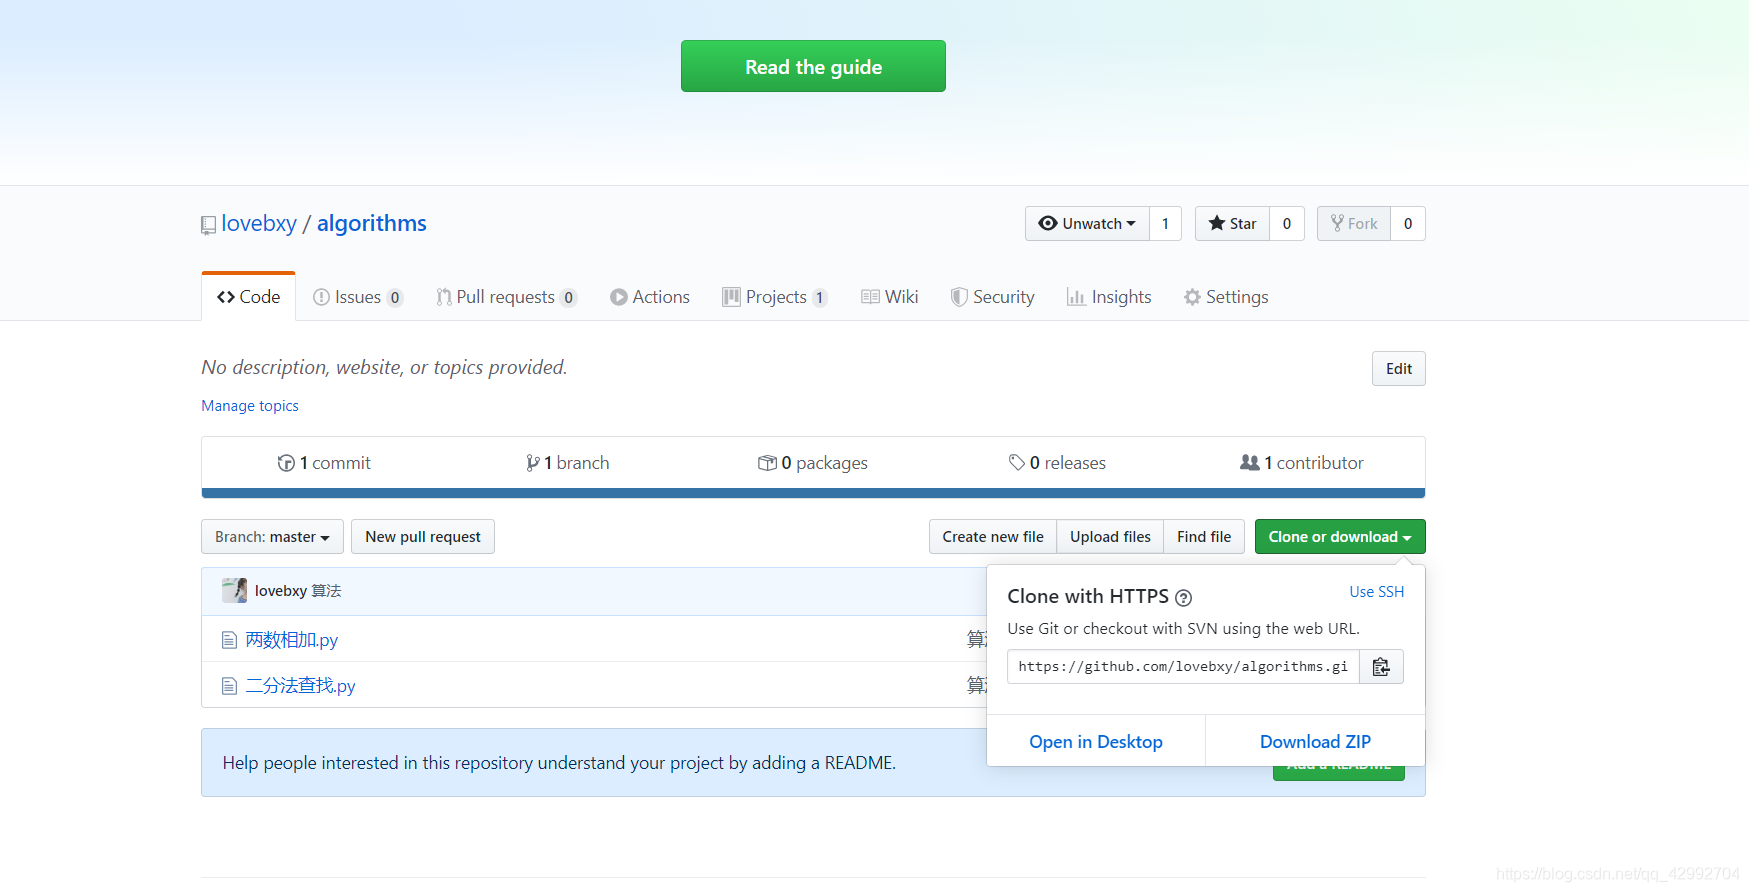
Task: Open the stargazers count next to Star
Action: point(1287,224)
